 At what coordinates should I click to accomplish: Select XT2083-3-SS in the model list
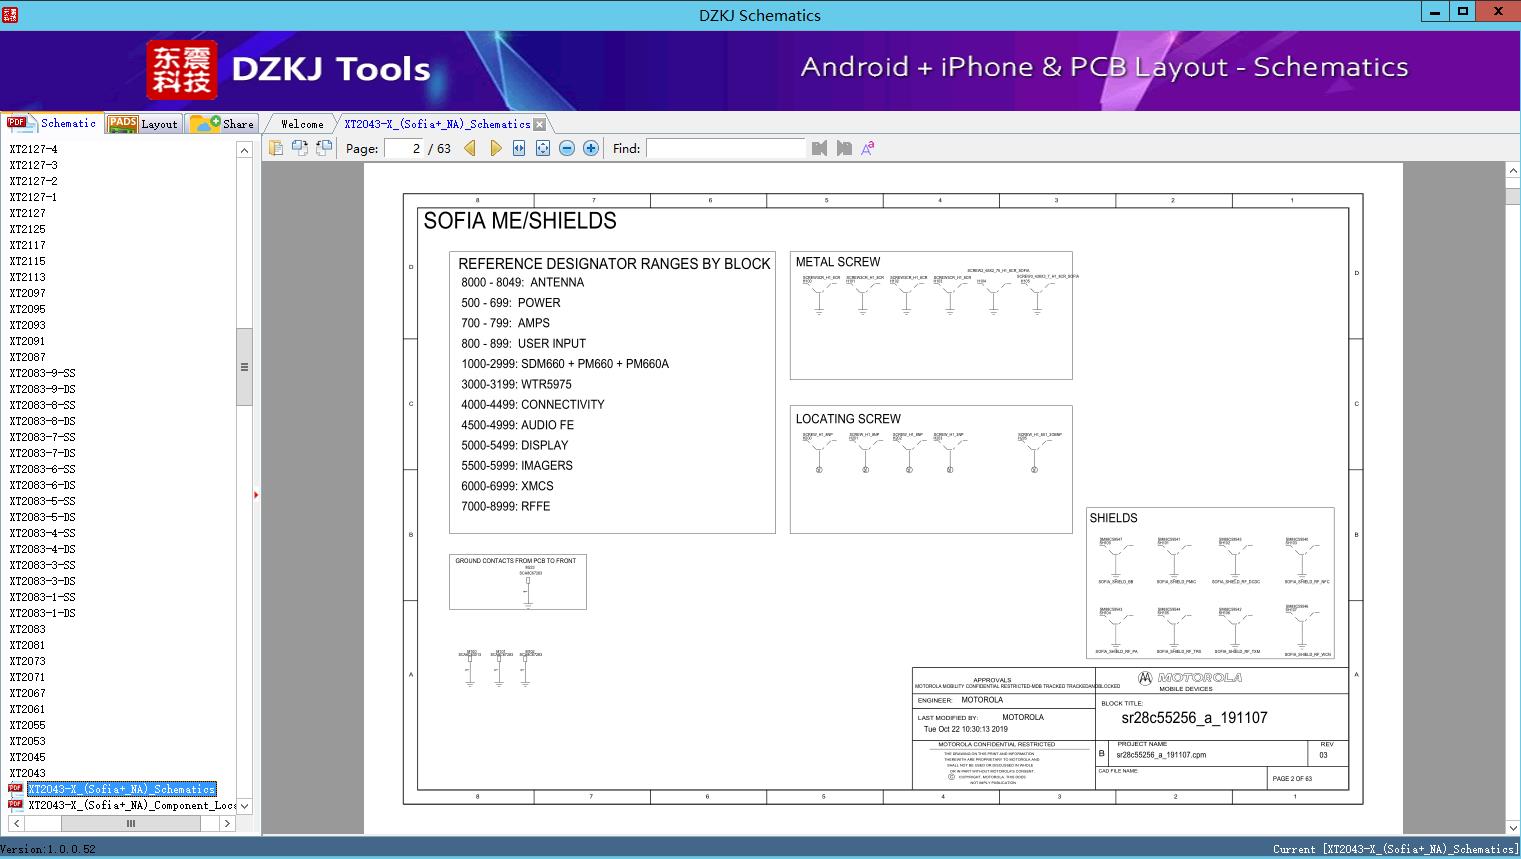coord(42,565)
